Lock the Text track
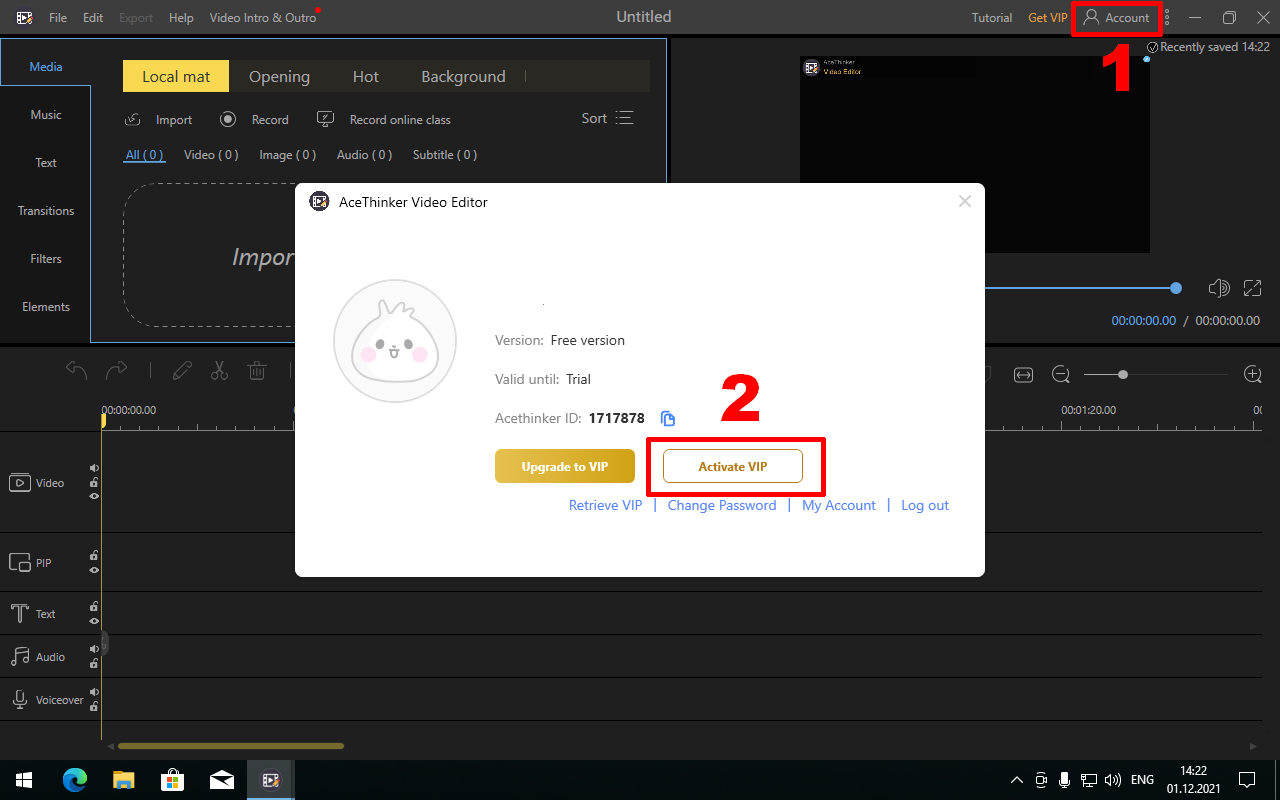Viewport: 1280px width, 800px height. (94, 606)
